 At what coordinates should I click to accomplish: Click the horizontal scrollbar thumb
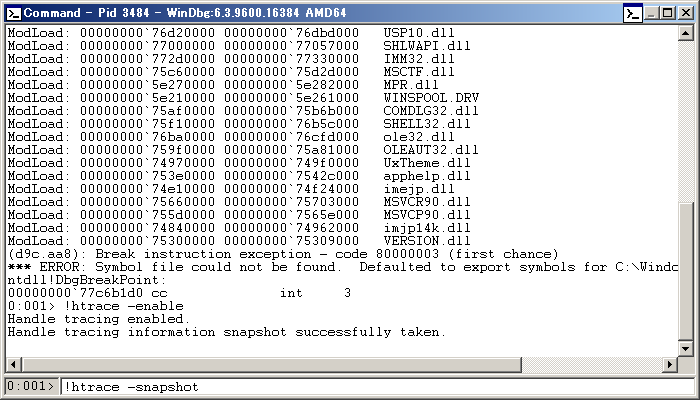pyautogui.click(x=271, y=364)
